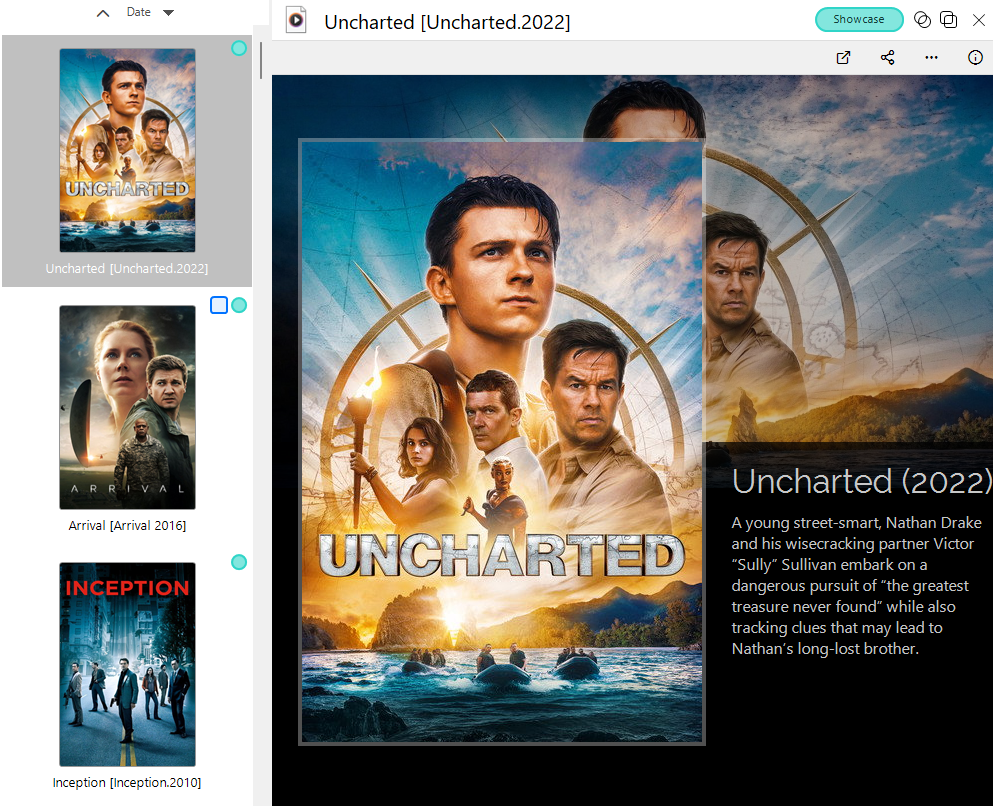Image resolution: width=993 pixels, height=806 pixels.
Task: Click the Showcase button
Action: click(859, 20)
